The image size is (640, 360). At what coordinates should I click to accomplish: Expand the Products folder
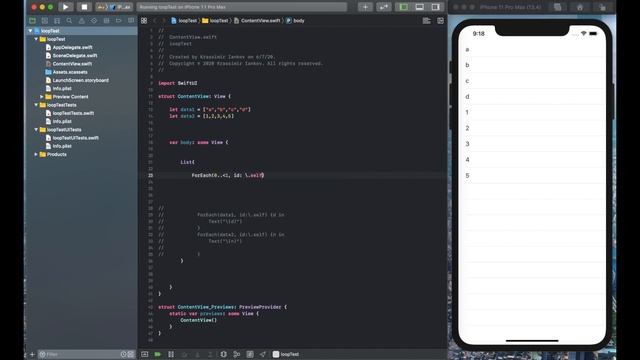coord(36,154)
